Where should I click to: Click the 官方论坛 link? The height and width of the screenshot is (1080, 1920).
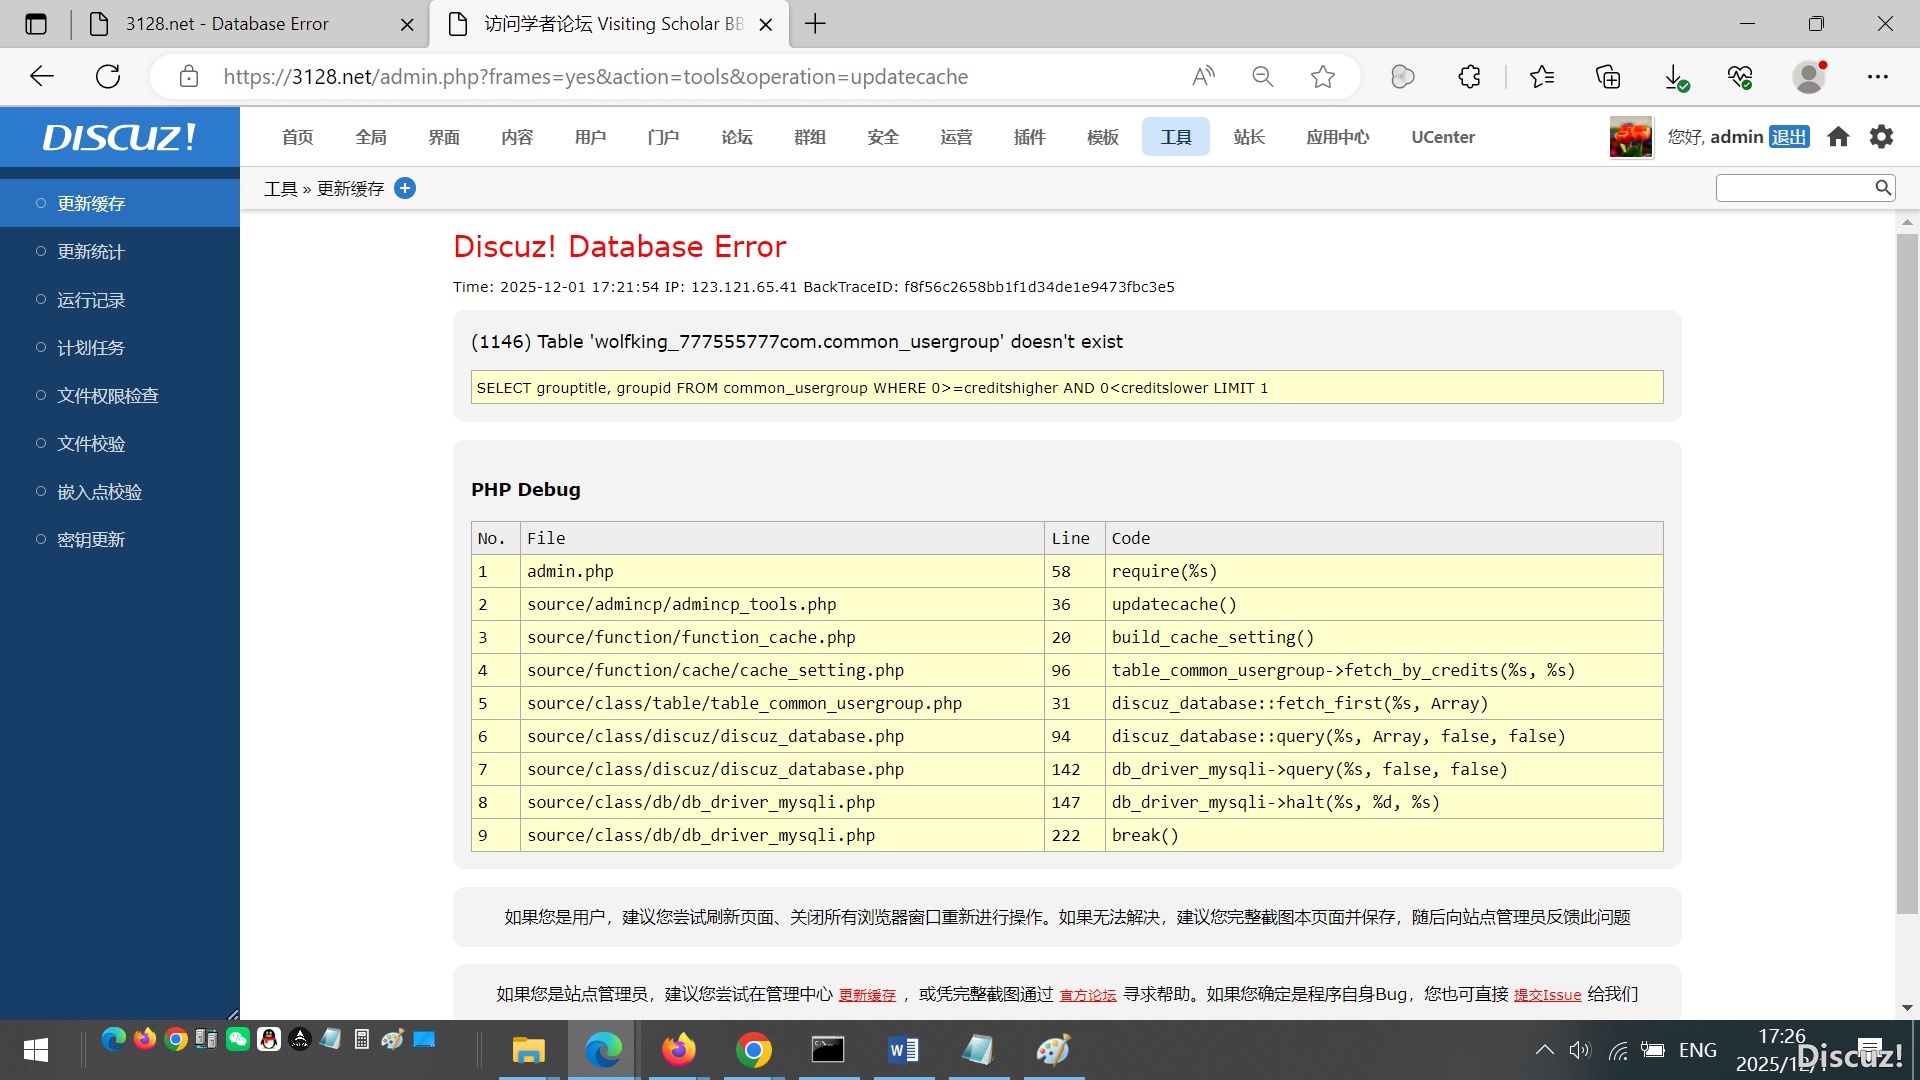pyautogui.click(x=1087, y=995)
